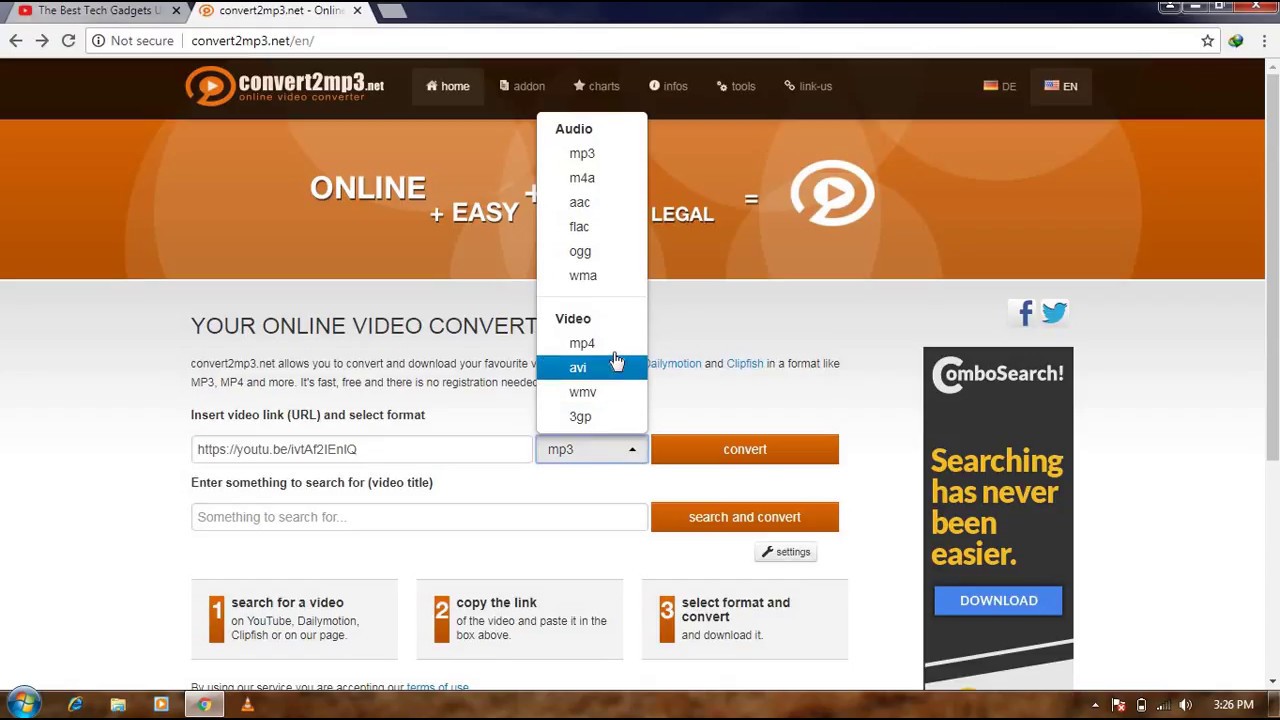Open Windows Explorer folder in the taskbar
Screen dimensions: 1280x720
tap(118, 705)
